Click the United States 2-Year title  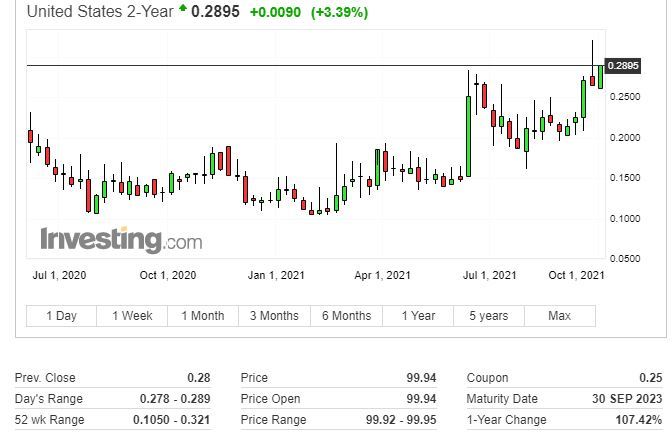(x=100, y=12)
